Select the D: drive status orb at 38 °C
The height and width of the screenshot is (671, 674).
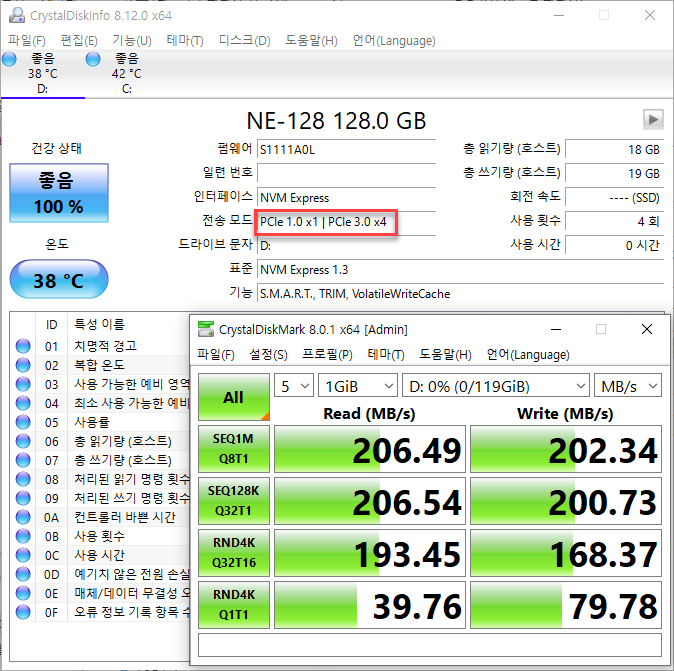click(9, 59)
